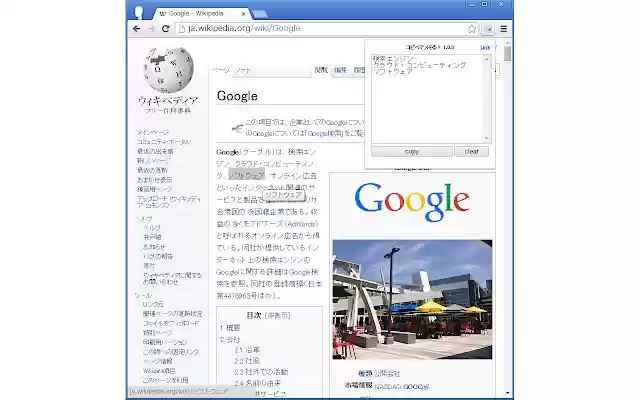Screen dimensions: 640x400
Task: Switch to the ノート tab
Action: [x=242, y=70]
